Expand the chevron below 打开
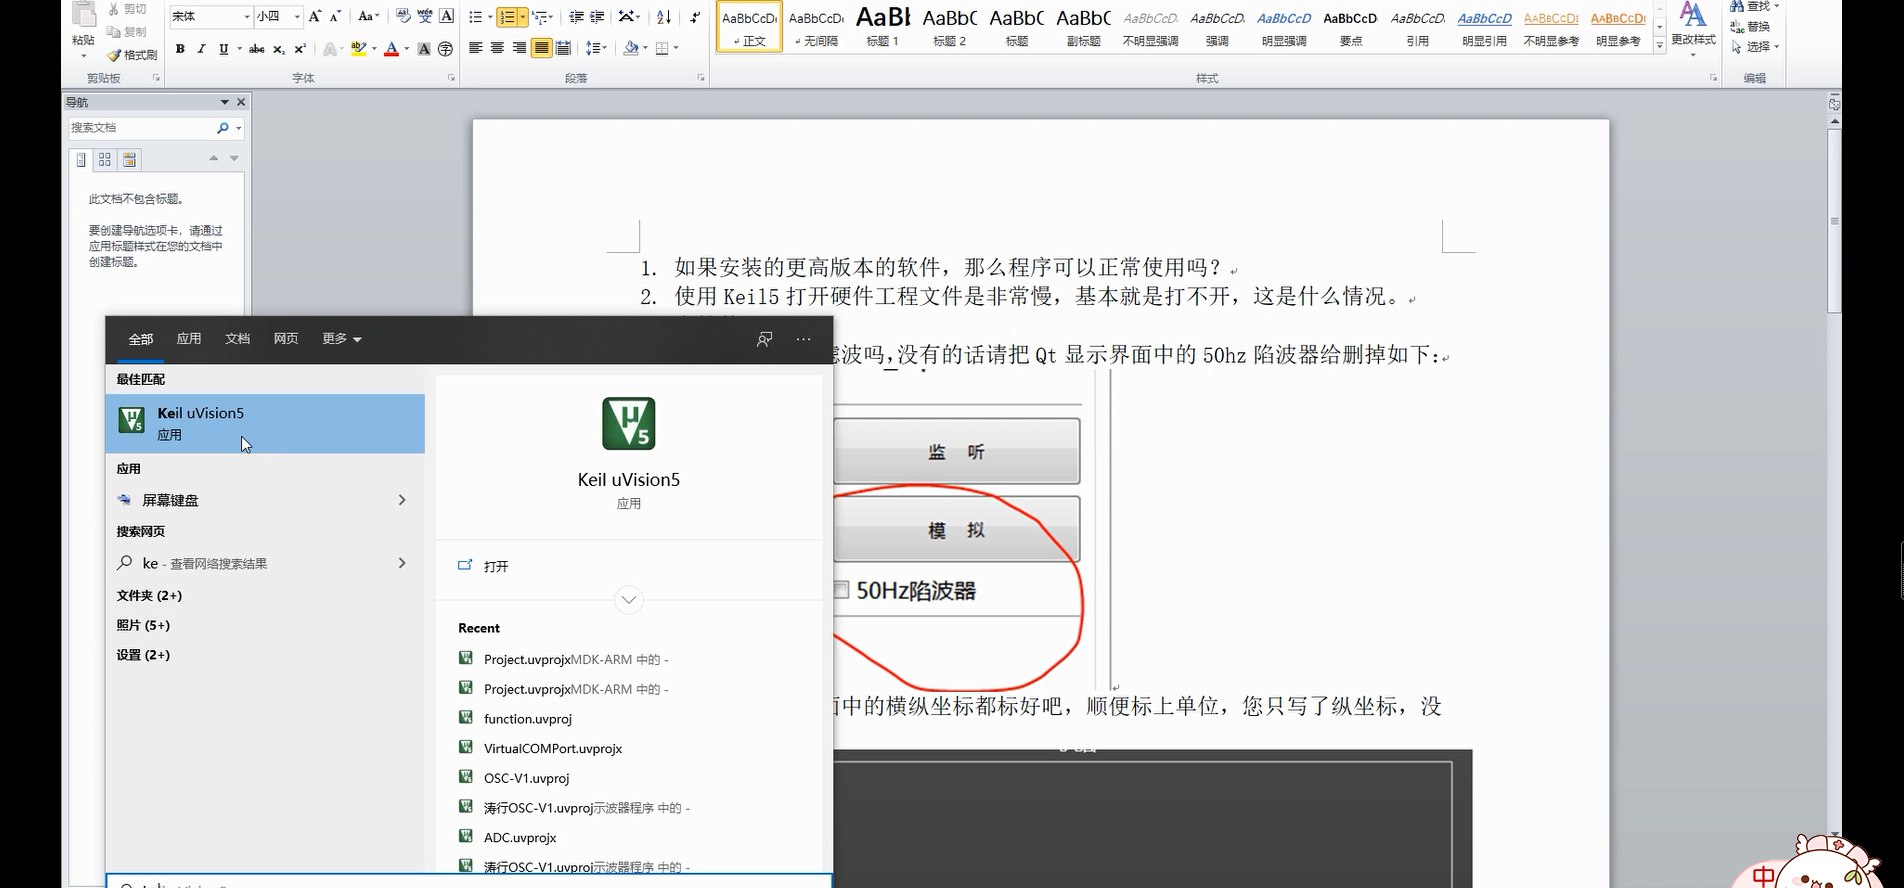 pyautogui.click(x=629, y=600)
